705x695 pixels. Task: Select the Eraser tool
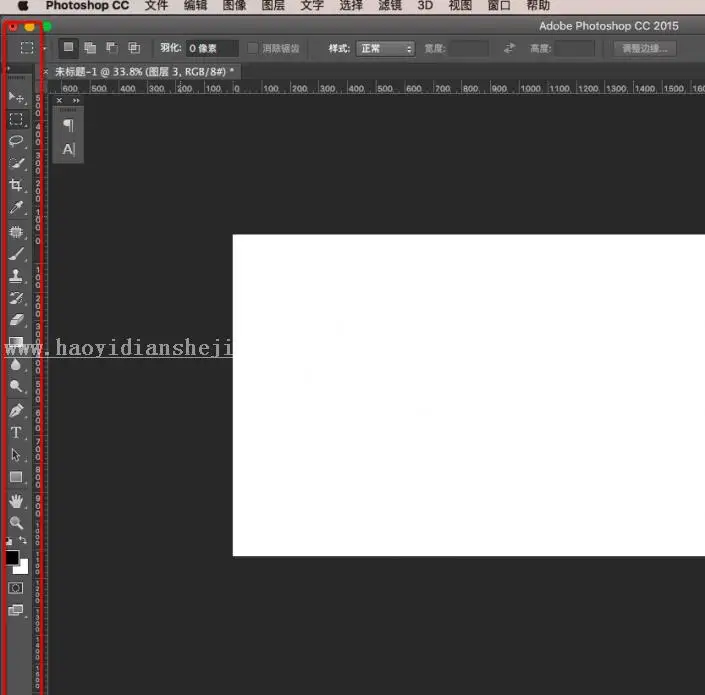pyautogui.click(x=16, y=320)
